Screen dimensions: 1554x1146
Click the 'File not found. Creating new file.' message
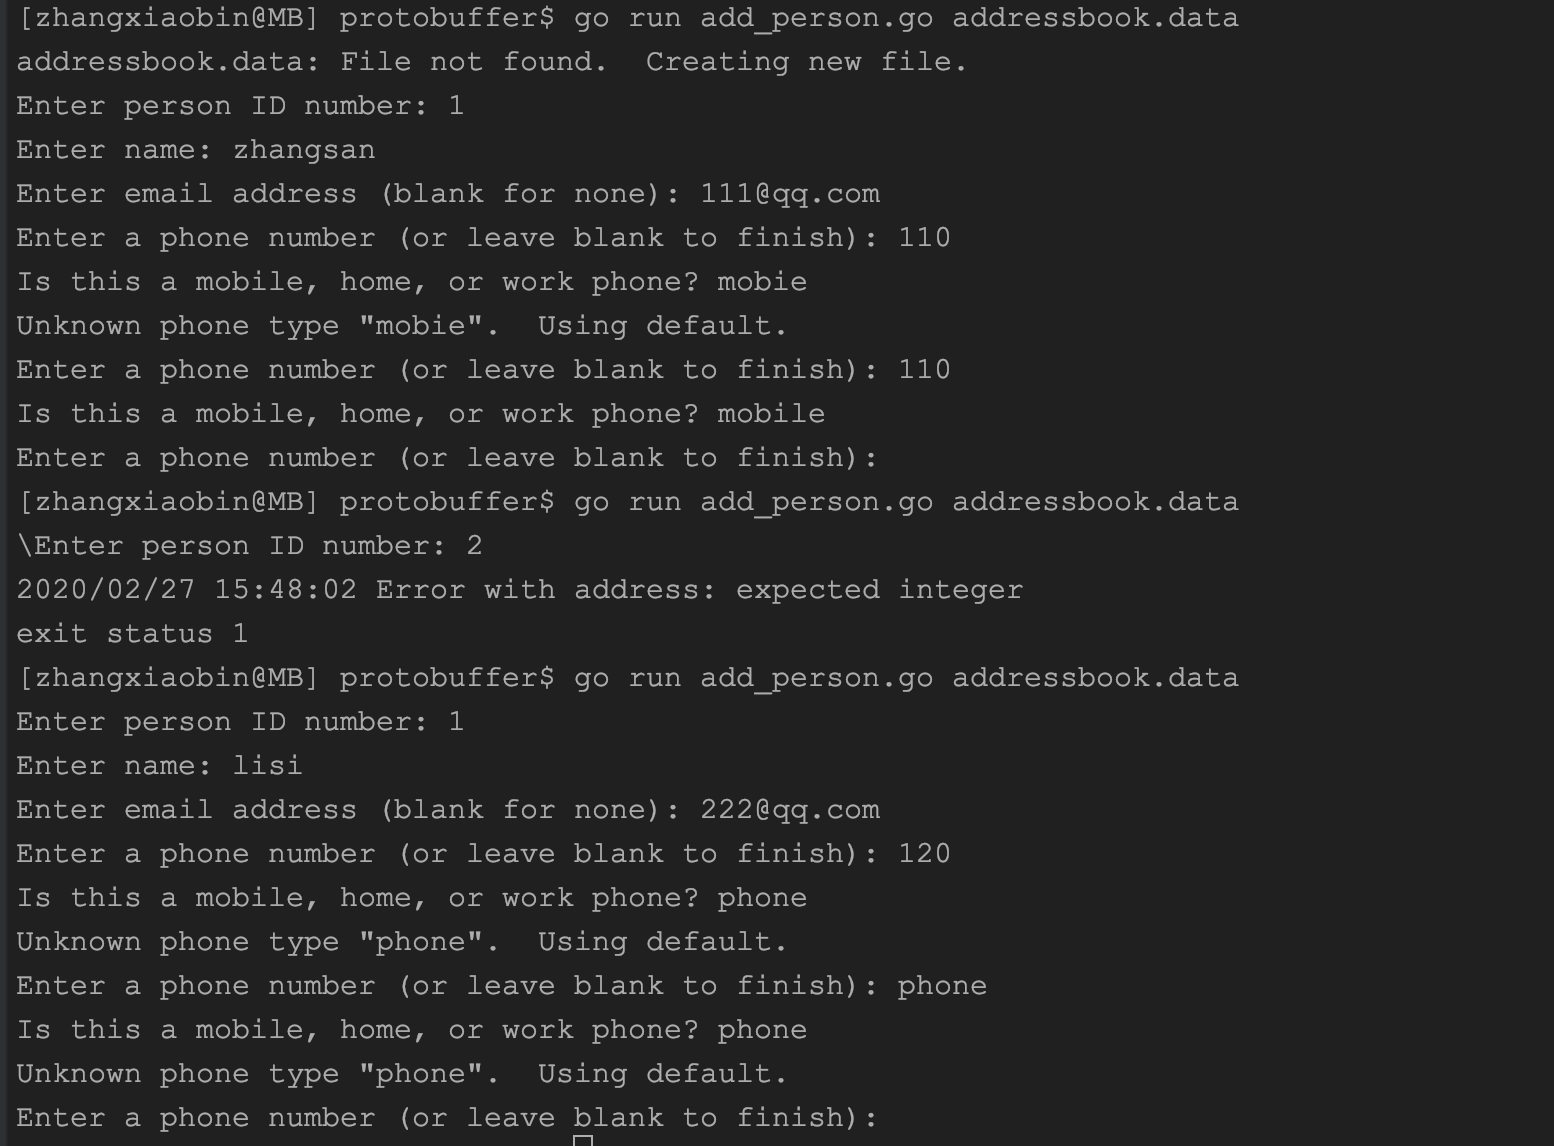point(654,62)
